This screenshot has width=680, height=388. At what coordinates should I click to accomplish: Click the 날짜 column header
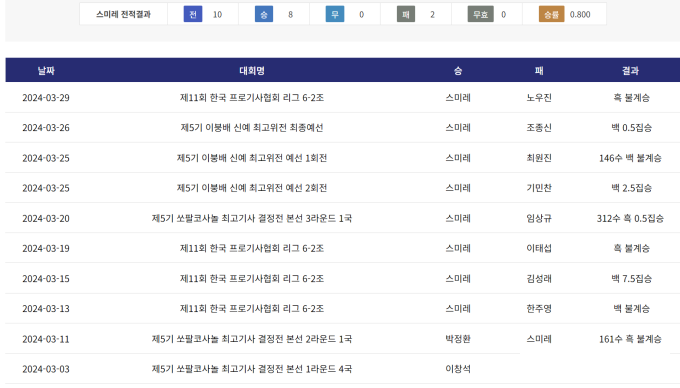pos(46,70)
